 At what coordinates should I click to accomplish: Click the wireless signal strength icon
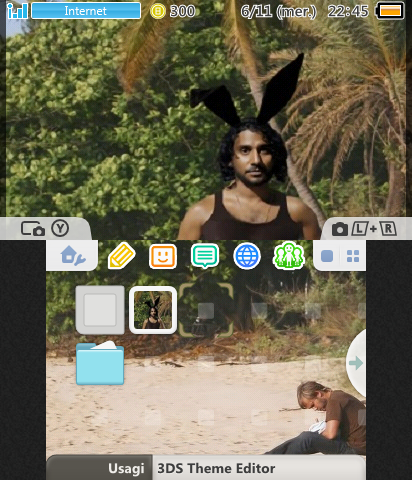(x=17, y=11)
